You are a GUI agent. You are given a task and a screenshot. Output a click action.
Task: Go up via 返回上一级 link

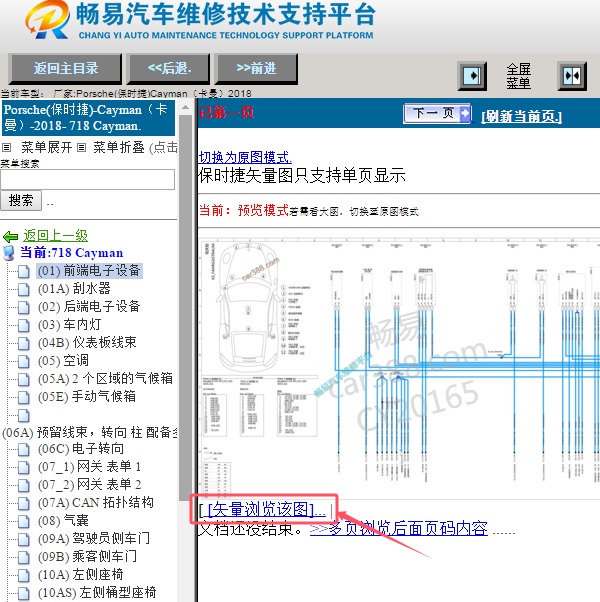pos(55,235)
